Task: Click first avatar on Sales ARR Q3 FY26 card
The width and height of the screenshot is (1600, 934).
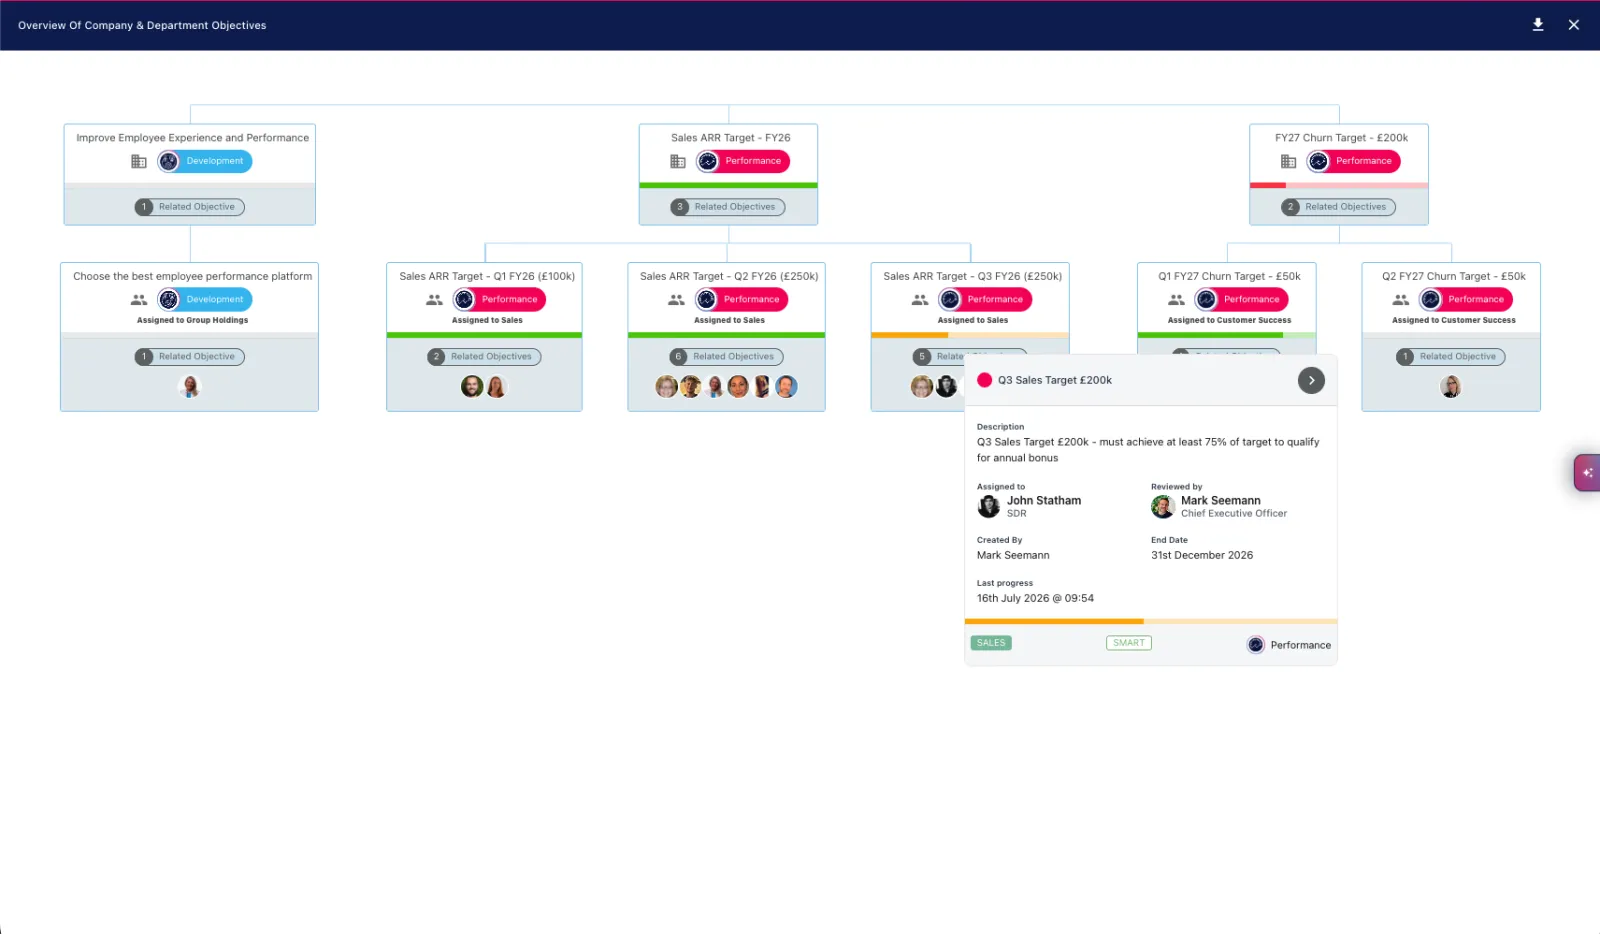Action: coord(922,387)
